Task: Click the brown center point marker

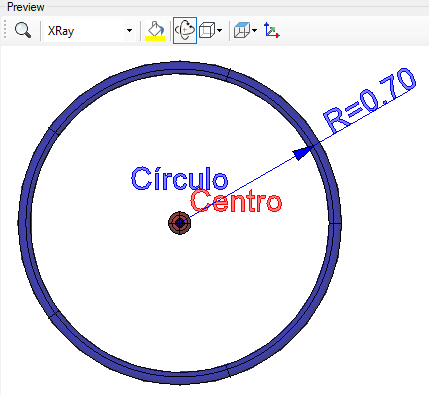Action: (180, 223)
